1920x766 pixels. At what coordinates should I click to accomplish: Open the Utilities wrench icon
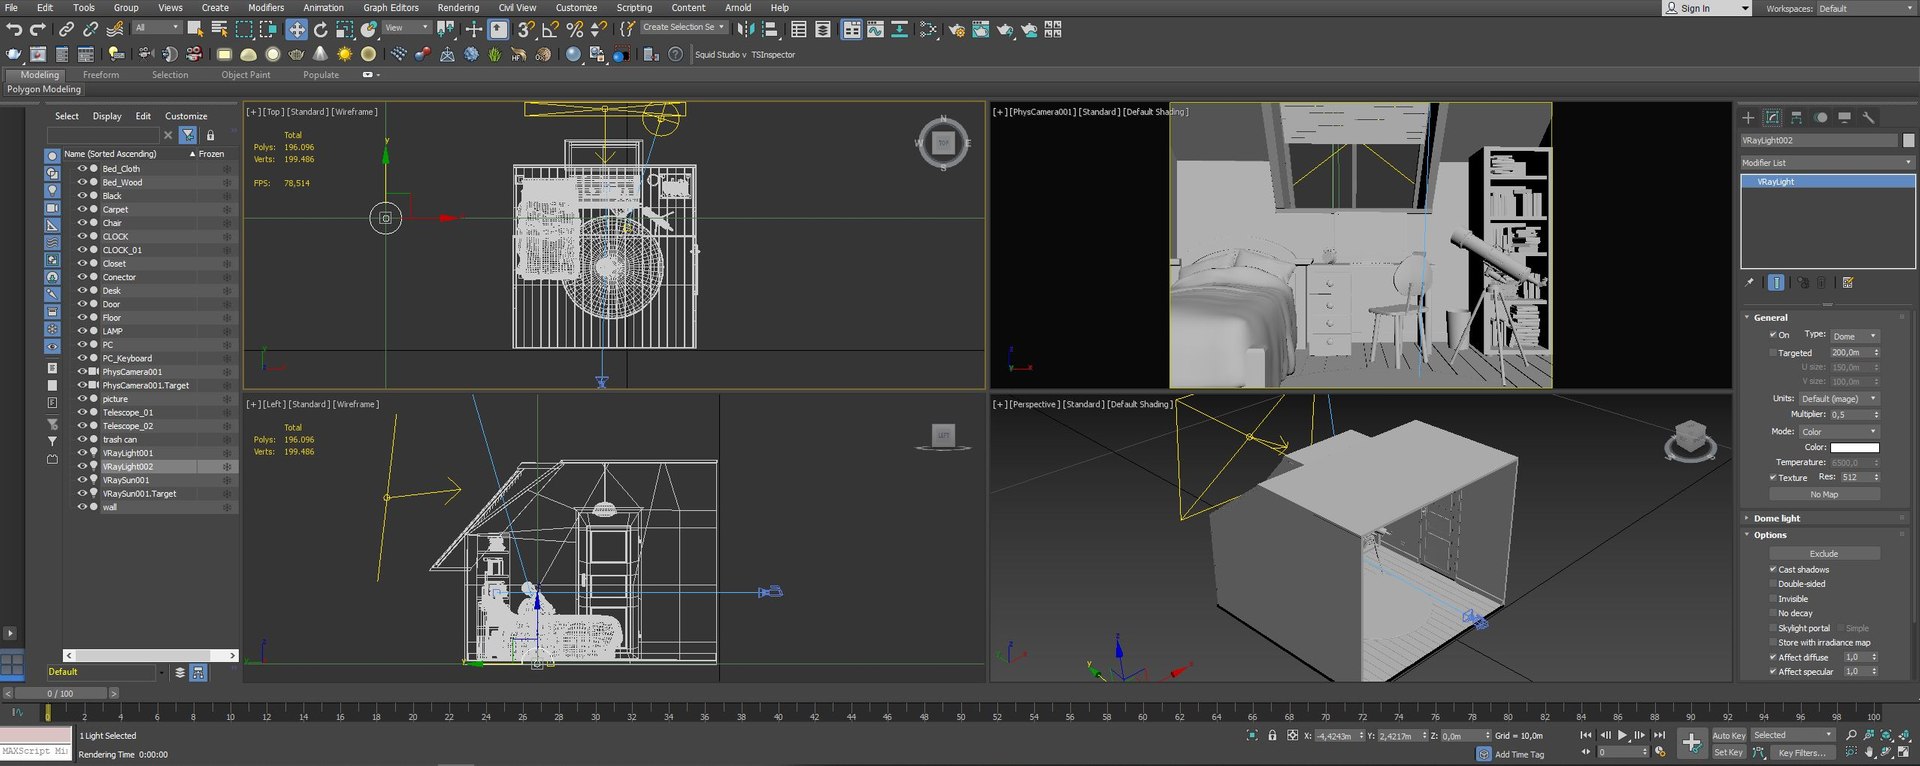[1868, 118]
